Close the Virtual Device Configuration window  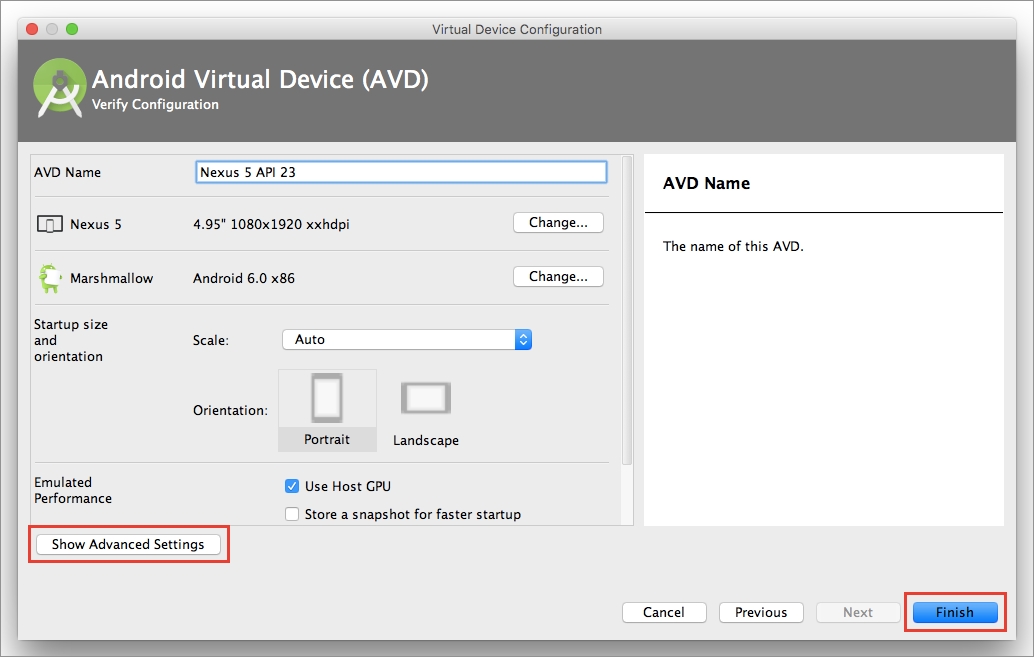[32, 29]
